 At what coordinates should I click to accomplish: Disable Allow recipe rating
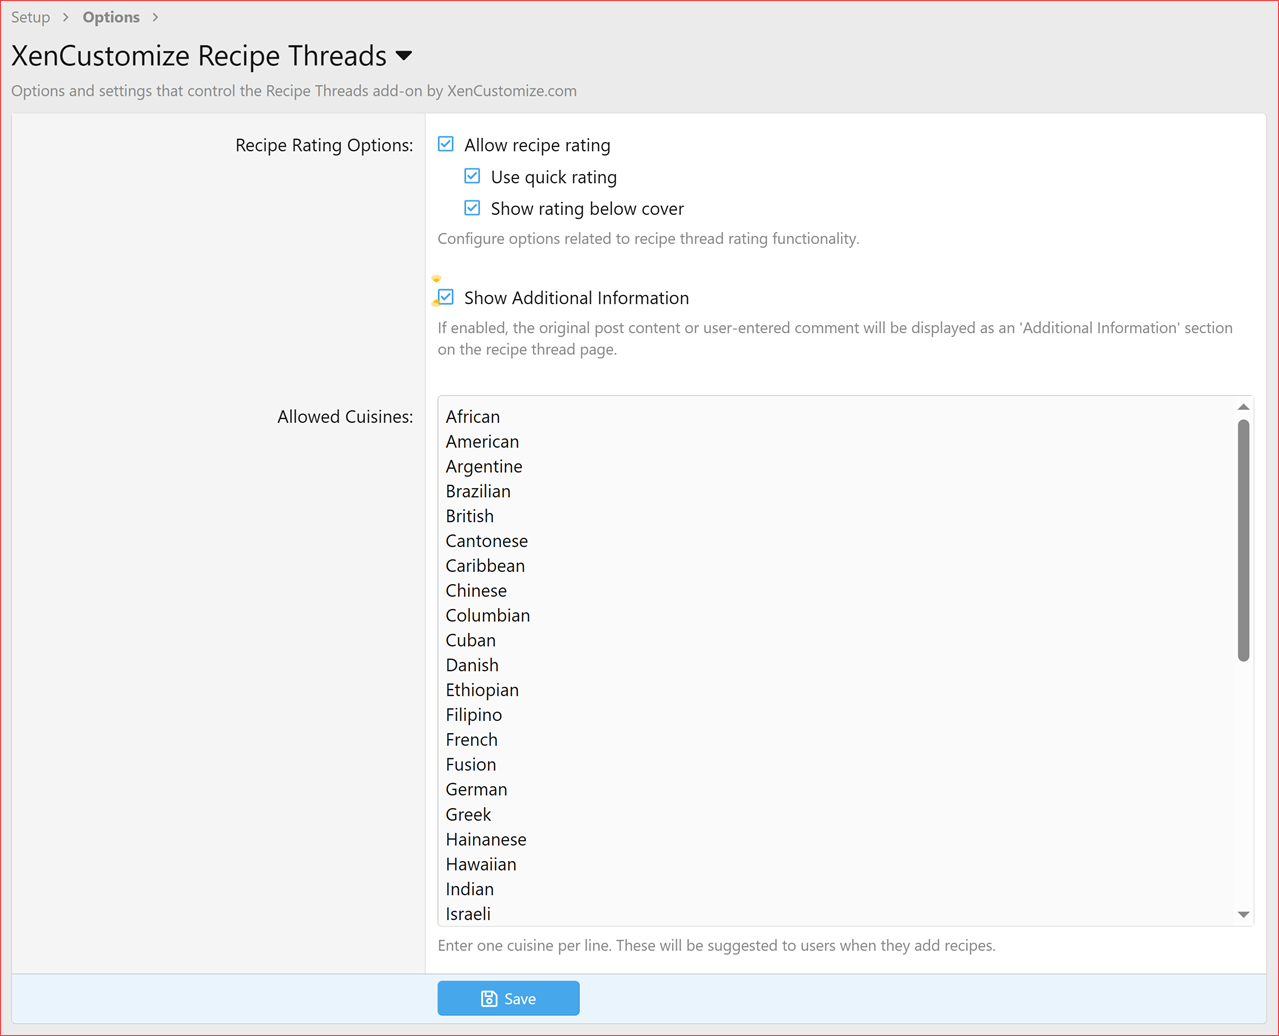pyautogui.click(x=445, y=143)
